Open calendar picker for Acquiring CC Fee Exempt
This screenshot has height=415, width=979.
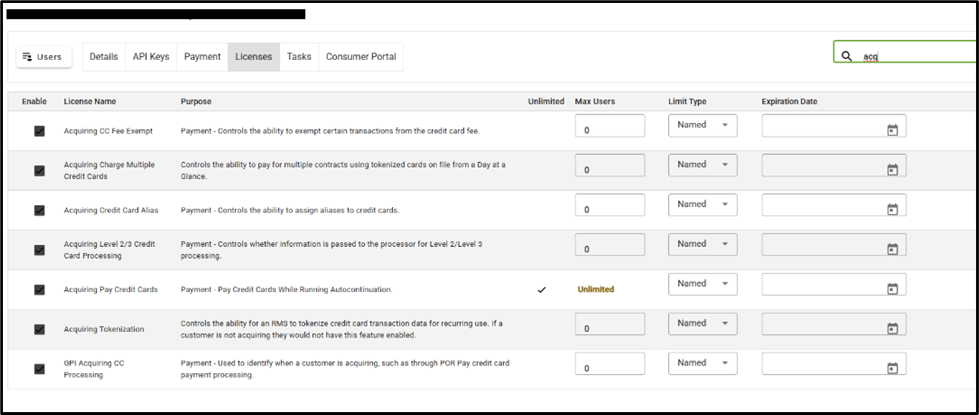(892, 130)
